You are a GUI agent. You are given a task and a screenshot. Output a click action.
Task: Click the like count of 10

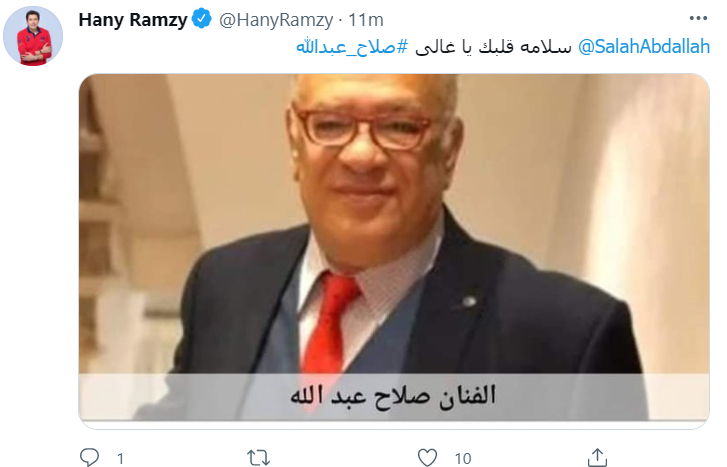(x=463, y=459)
